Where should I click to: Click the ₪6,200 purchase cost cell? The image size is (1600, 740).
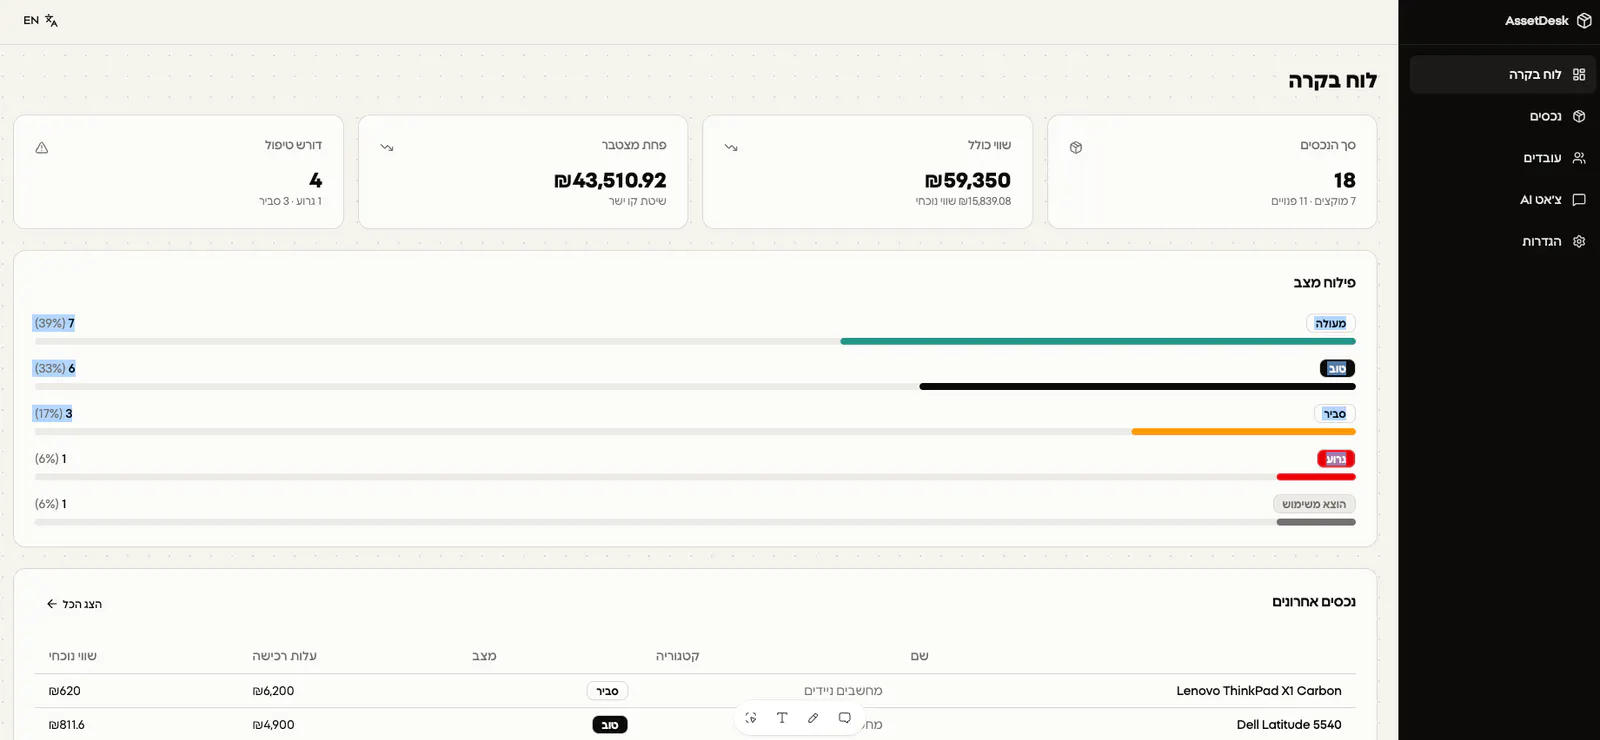pyautogui.click(x=273, y=691)
